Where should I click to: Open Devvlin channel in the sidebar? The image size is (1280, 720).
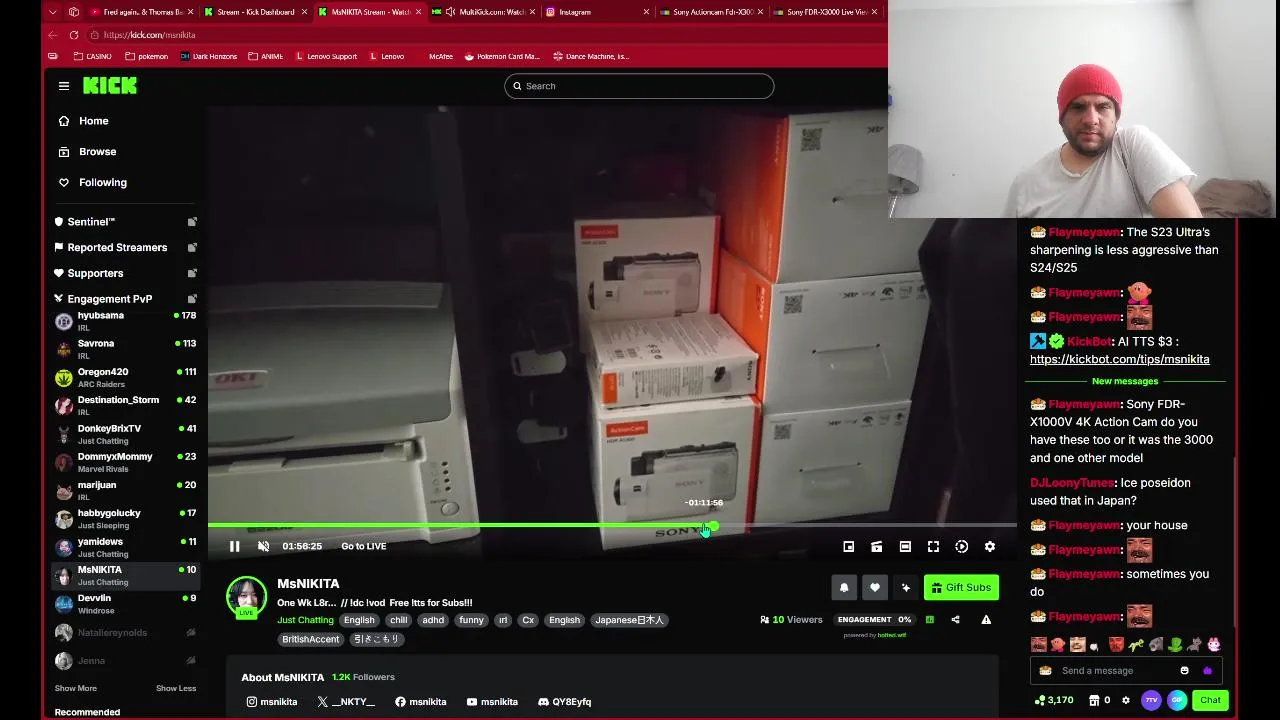[125, 603]
